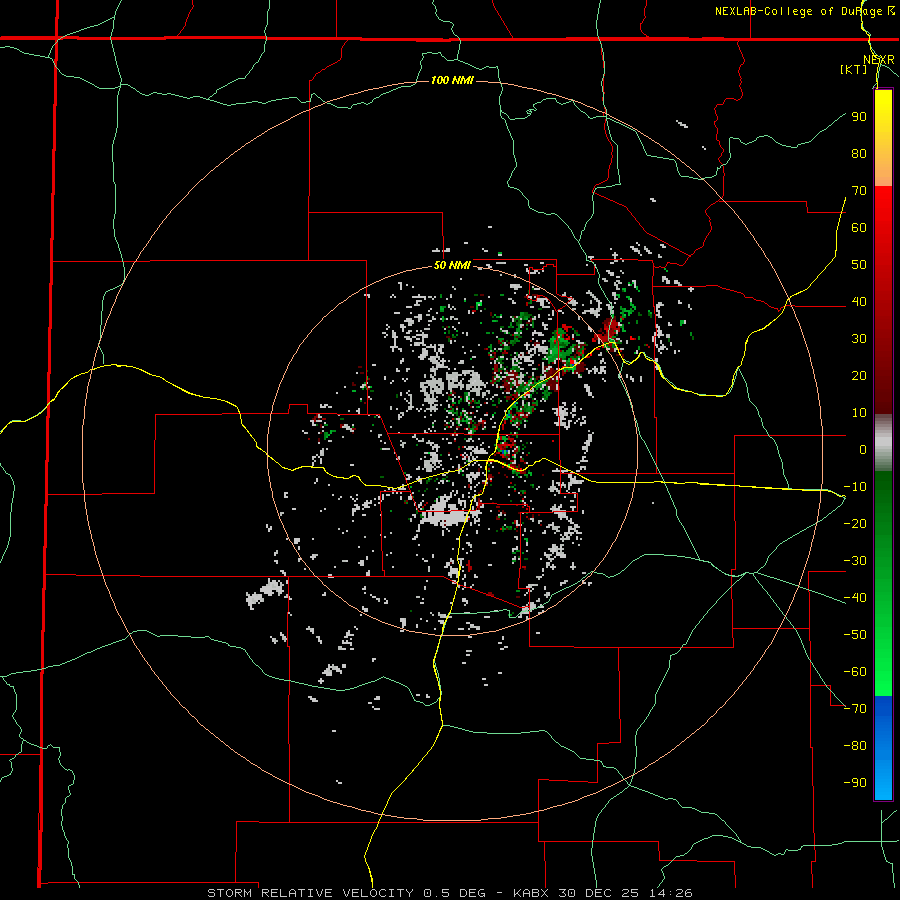Screen dimensions: 900x900
Task: Click the 10 value on the velocity scale
Action: [x=859, y=413]
